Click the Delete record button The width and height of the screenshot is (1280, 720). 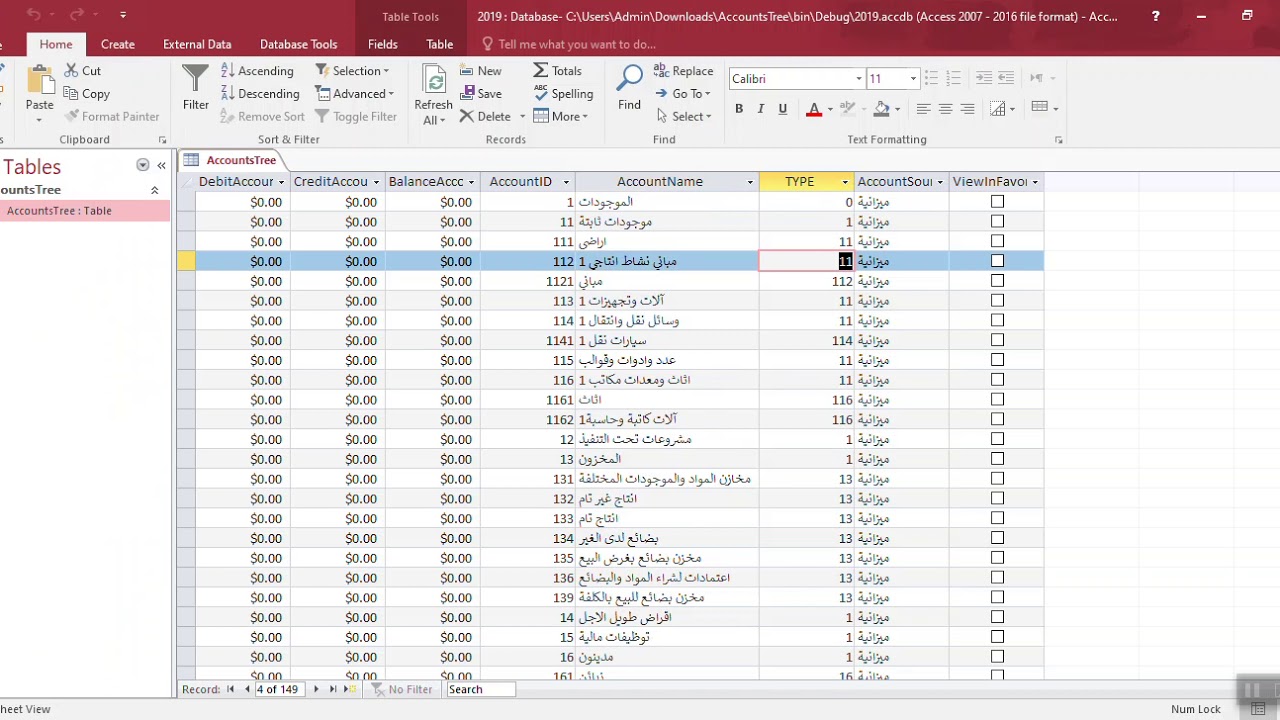click(x=486, y=117)
